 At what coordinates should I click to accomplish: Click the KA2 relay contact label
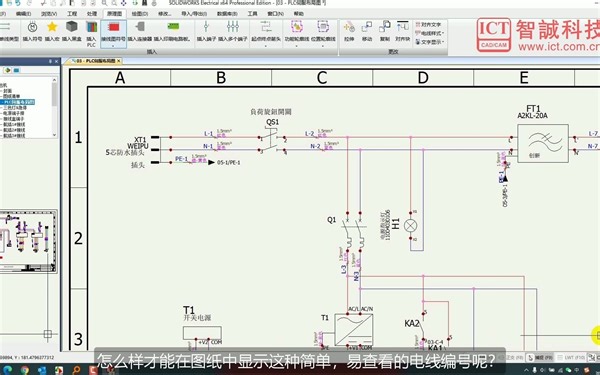click(x=412, y=323)
